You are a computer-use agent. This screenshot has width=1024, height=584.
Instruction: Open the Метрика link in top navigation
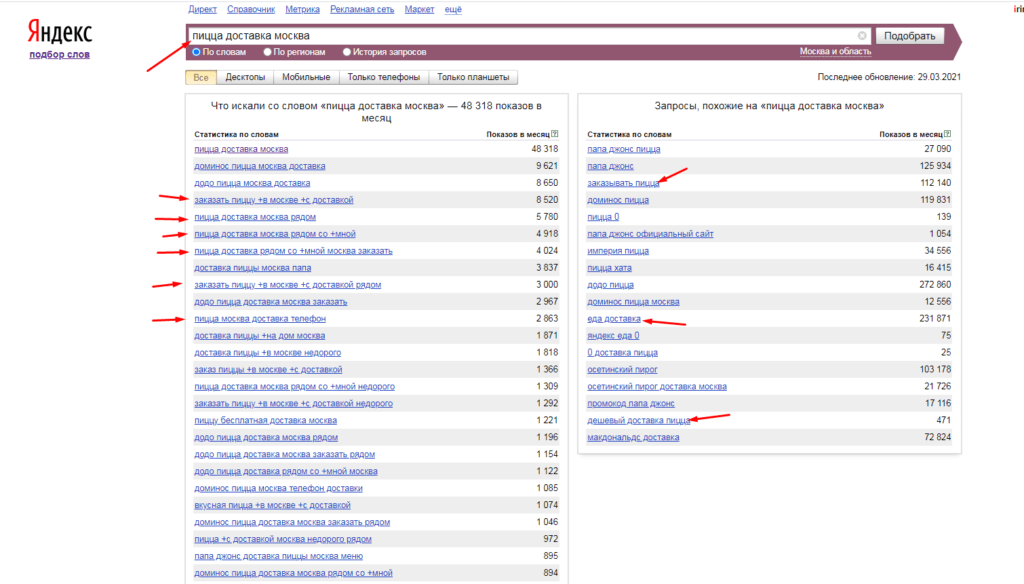point(302,8)
